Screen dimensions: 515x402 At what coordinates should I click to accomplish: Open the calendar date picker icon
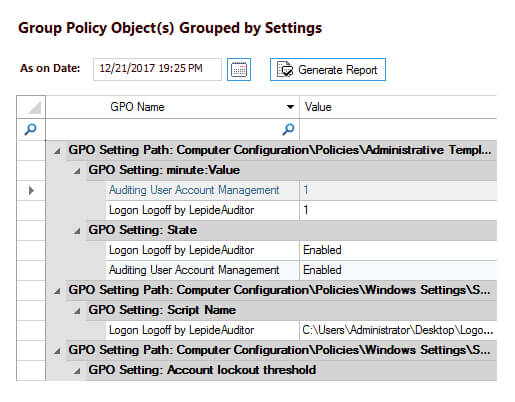tap(239, 70)
